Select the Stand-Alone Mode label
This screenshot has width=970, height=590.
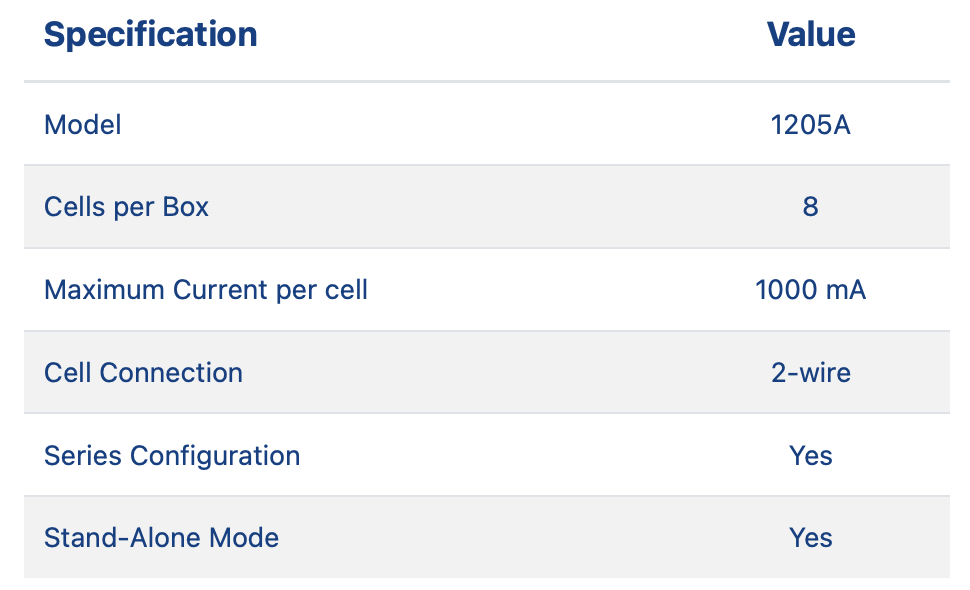161,537
